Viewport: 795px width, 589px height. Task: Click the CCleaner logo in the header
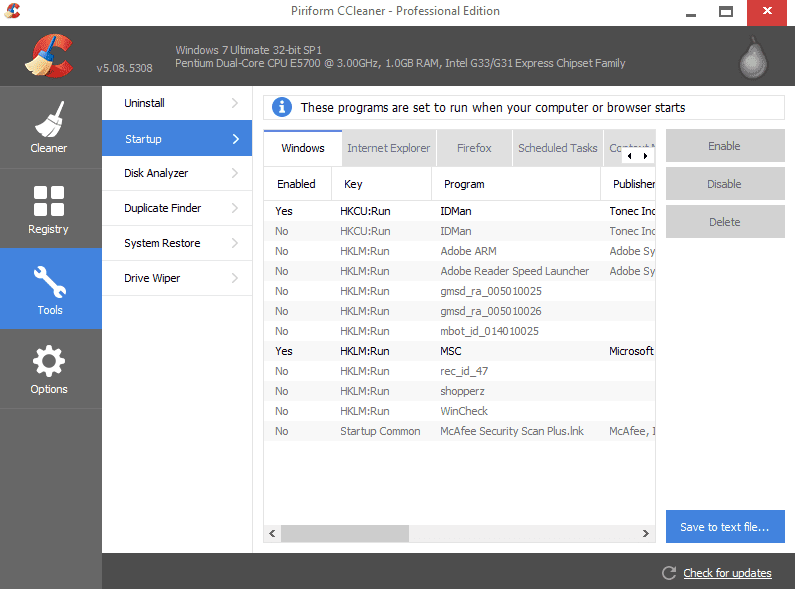pos(49,56)
